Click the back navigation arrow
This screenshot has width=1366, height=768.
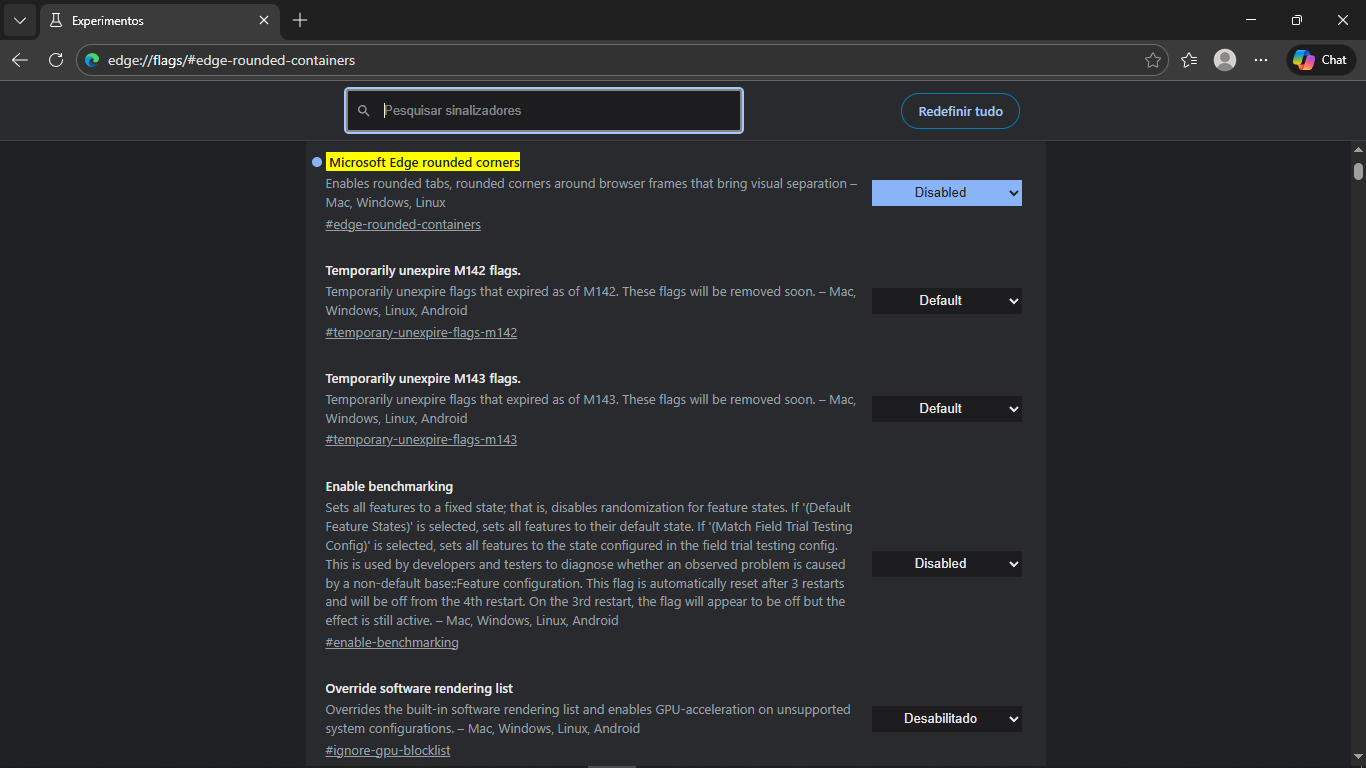pyautogui.click(x=20, y=60)
